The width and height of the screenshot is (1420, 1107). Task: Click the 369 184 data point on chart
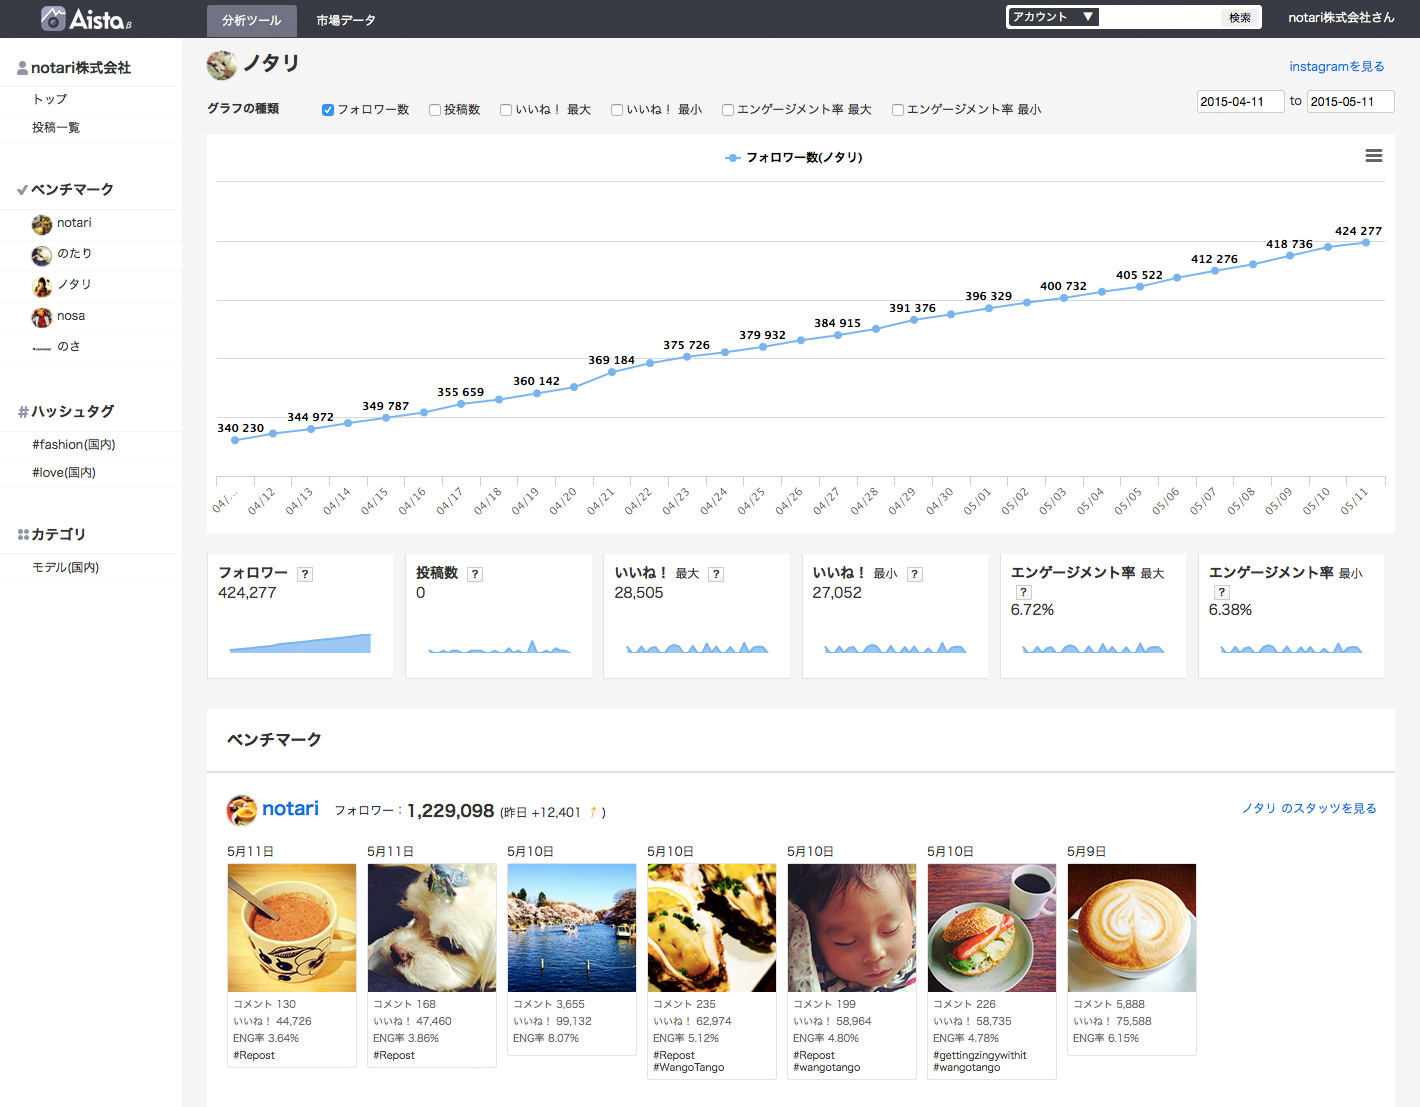pyautogui.click(x=612, y=372)
